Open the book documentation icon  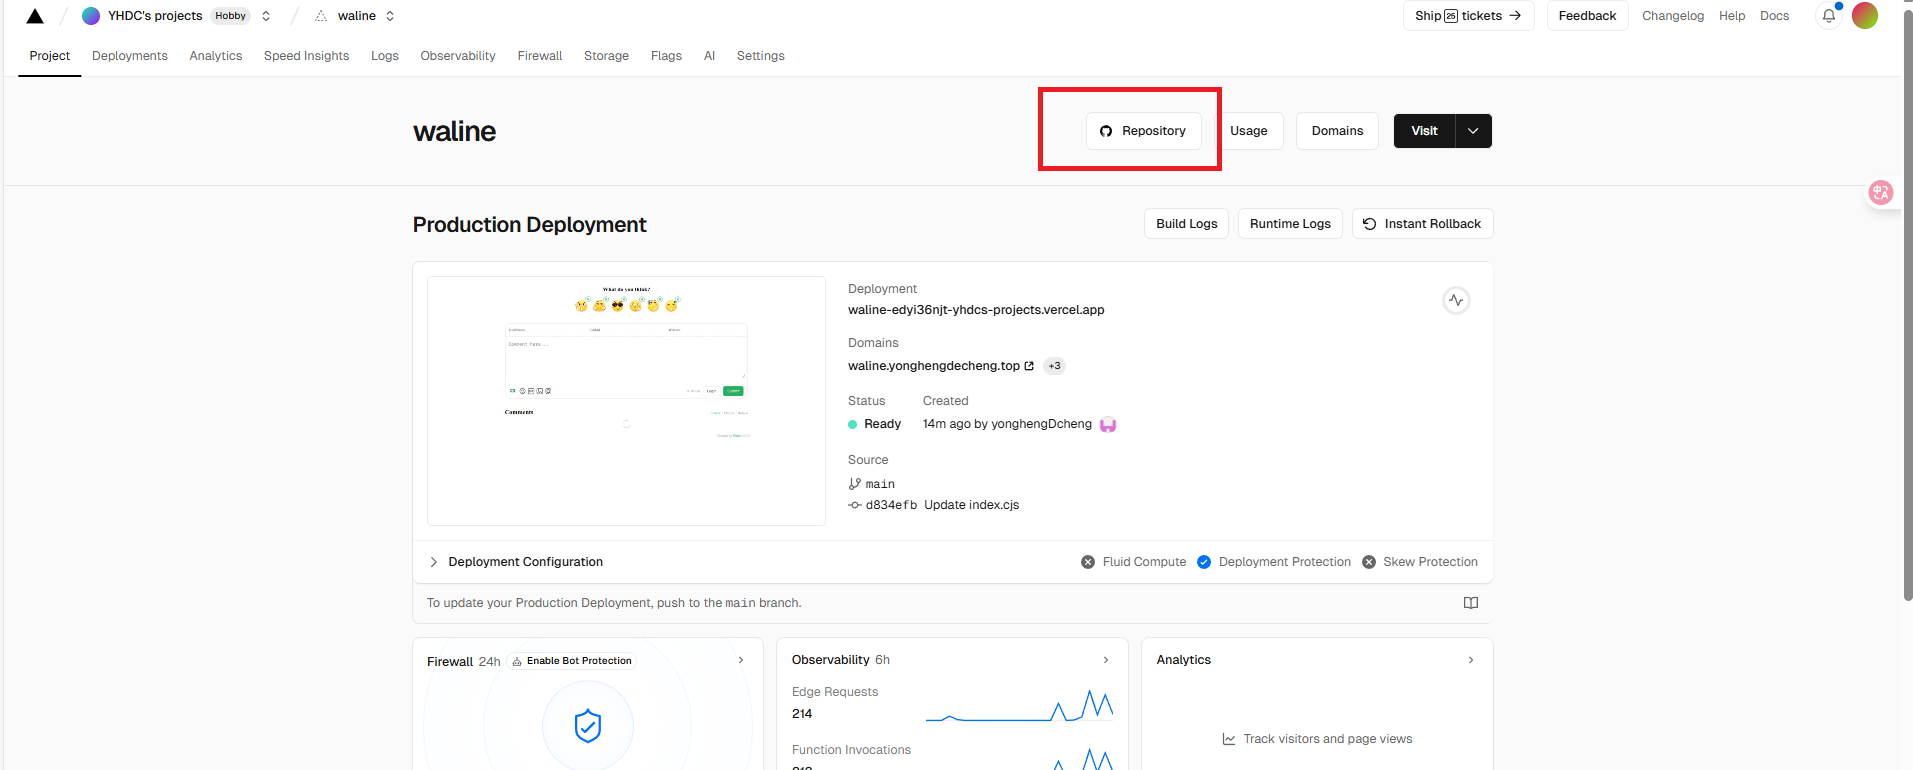point(1470,603)
